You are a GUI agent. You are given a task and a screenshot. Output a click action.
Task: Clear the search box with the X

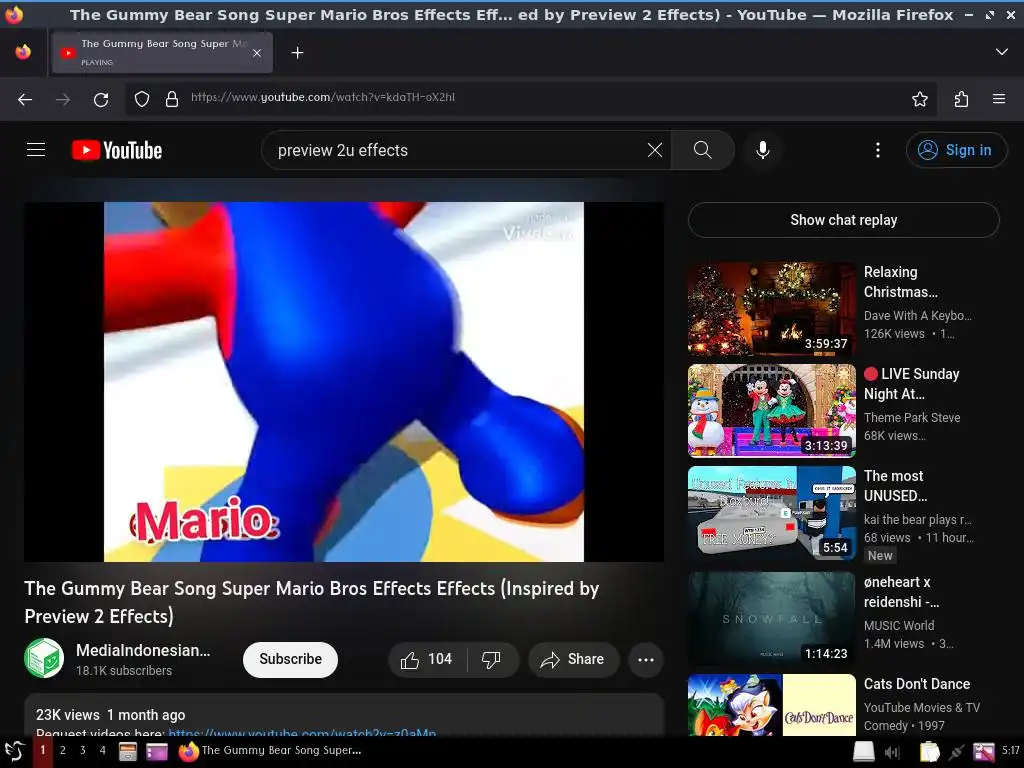pos(654,150)
